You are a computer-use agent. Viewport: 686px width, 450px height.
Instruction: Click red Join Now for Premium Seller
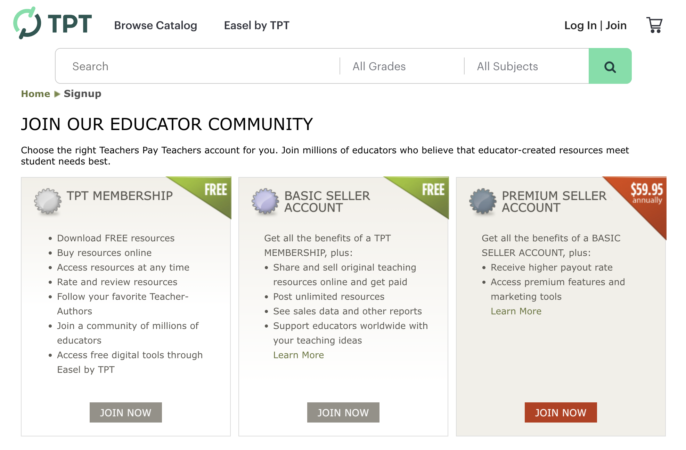560,412
